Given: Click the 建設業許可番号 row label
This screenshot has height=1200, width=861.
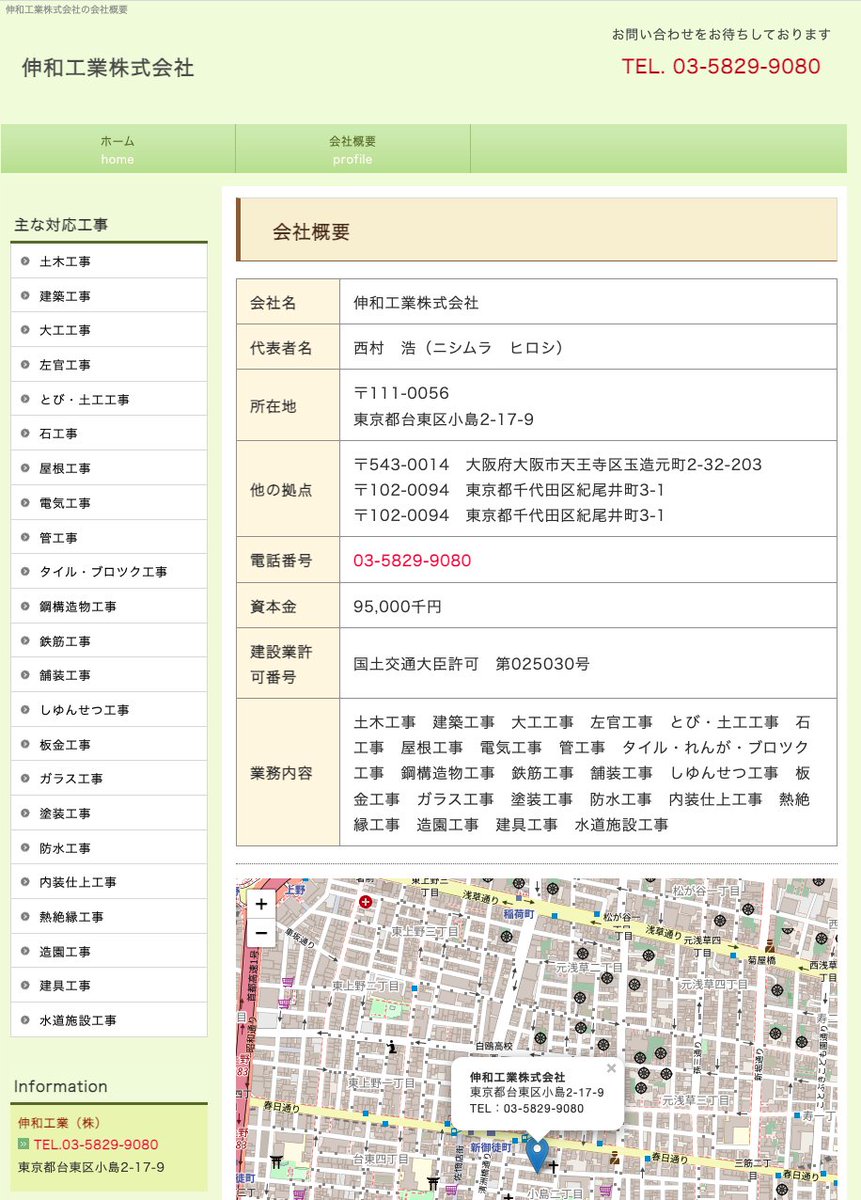Looking at the screenshot, I should coord(281,664).
